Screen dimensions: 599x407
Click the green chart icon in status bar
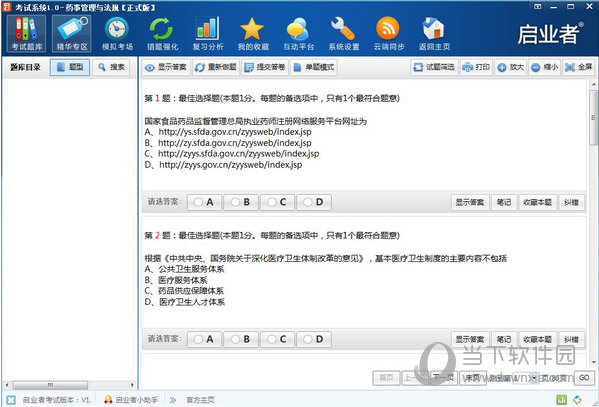tap(562, 400)
